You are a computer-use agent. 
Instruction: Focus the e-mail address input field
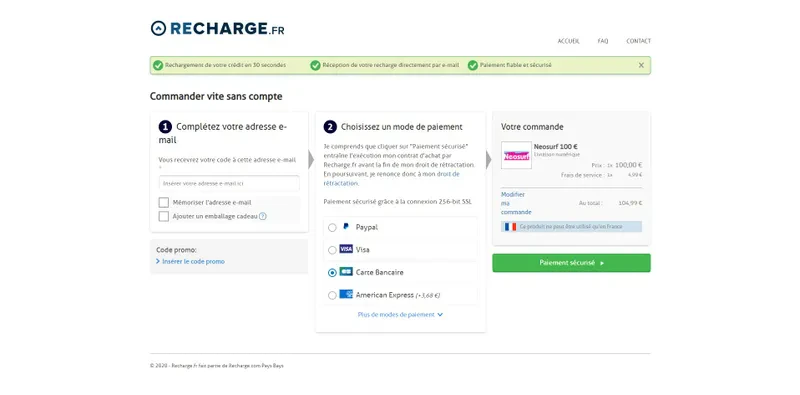(x=229, y=183)
